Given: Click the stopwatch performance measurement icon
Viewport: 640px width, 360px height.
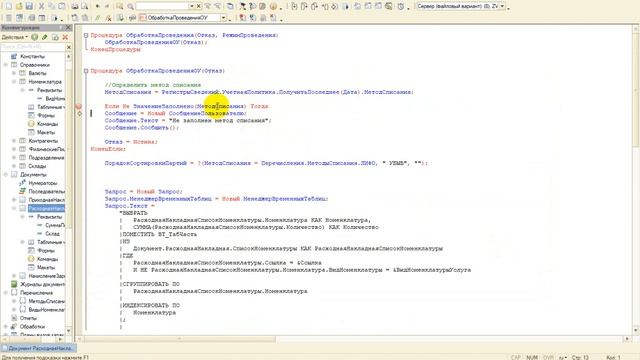Looking at the screenshot, I should [400, 7].
